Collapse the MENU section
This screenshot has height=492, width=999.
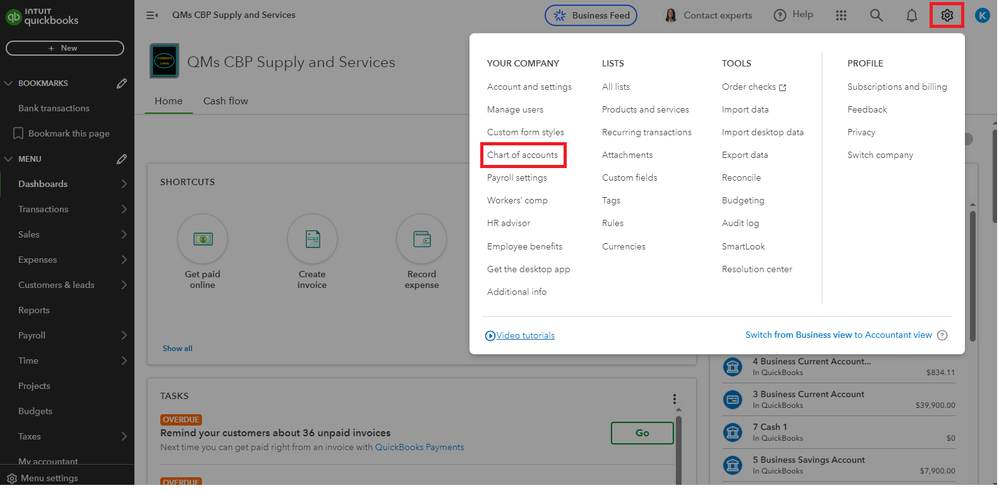(x=8, y=159)
